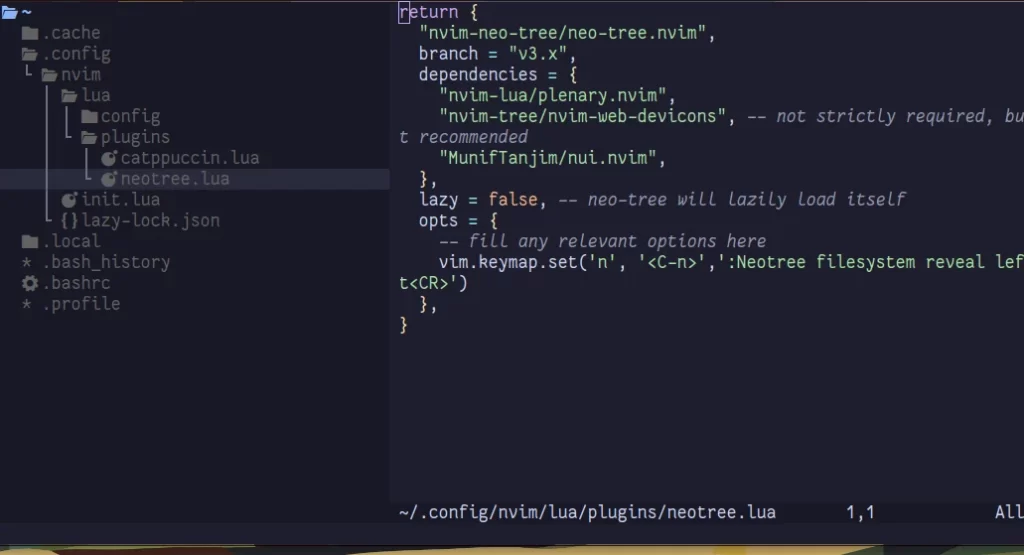Click the 'opts' key in code
Screen dimensions: 1024x555
pos(438,221)
